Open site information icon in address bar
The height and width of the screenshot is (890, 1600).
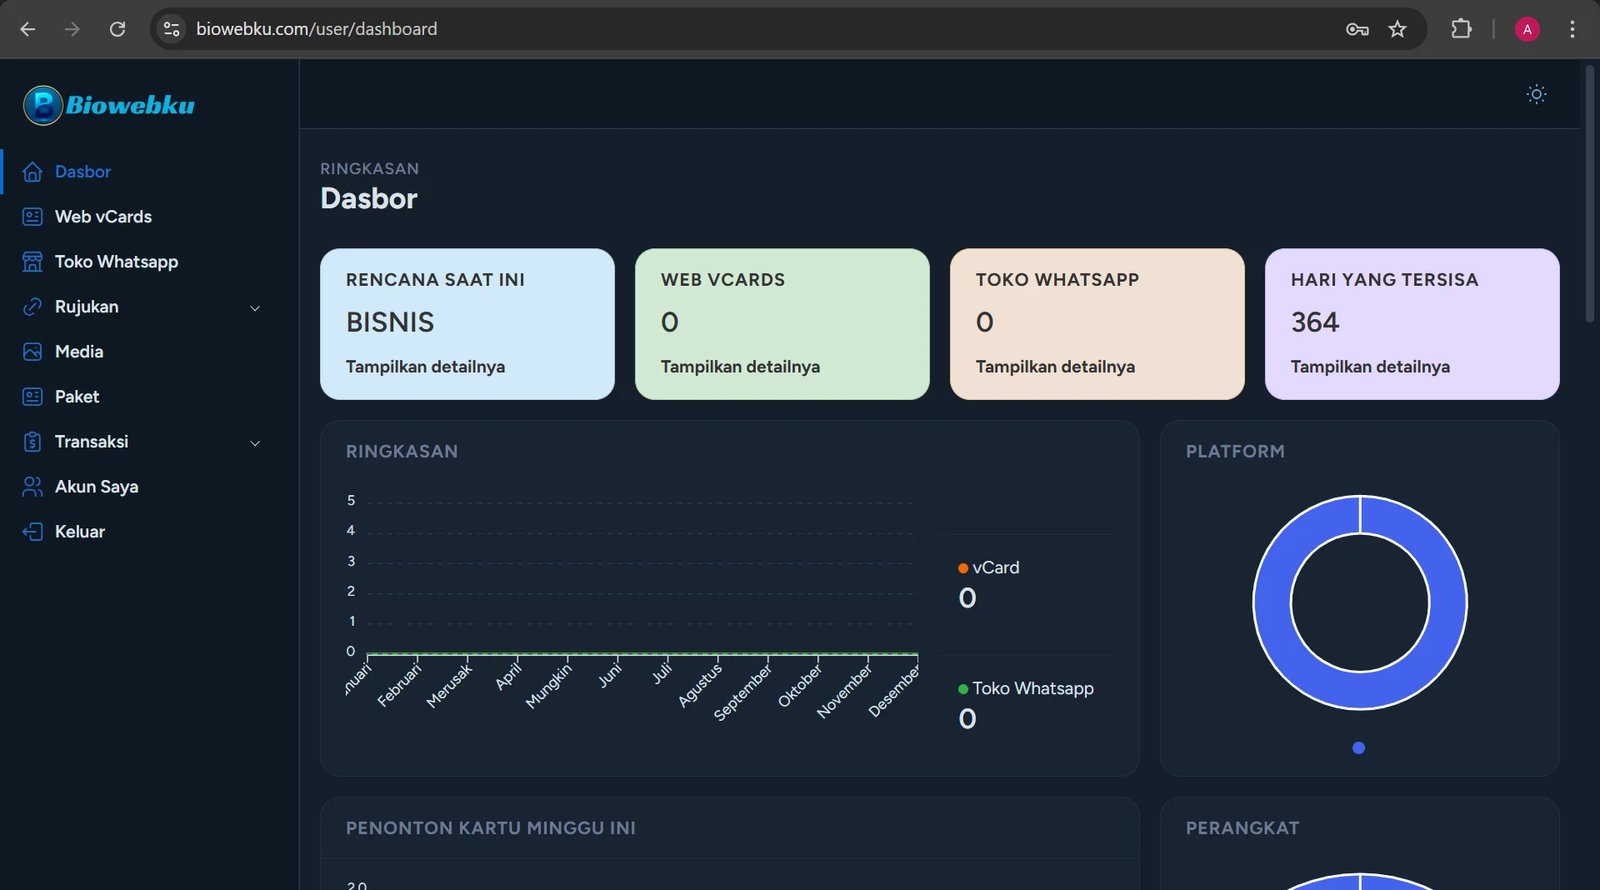coord(172,29)
